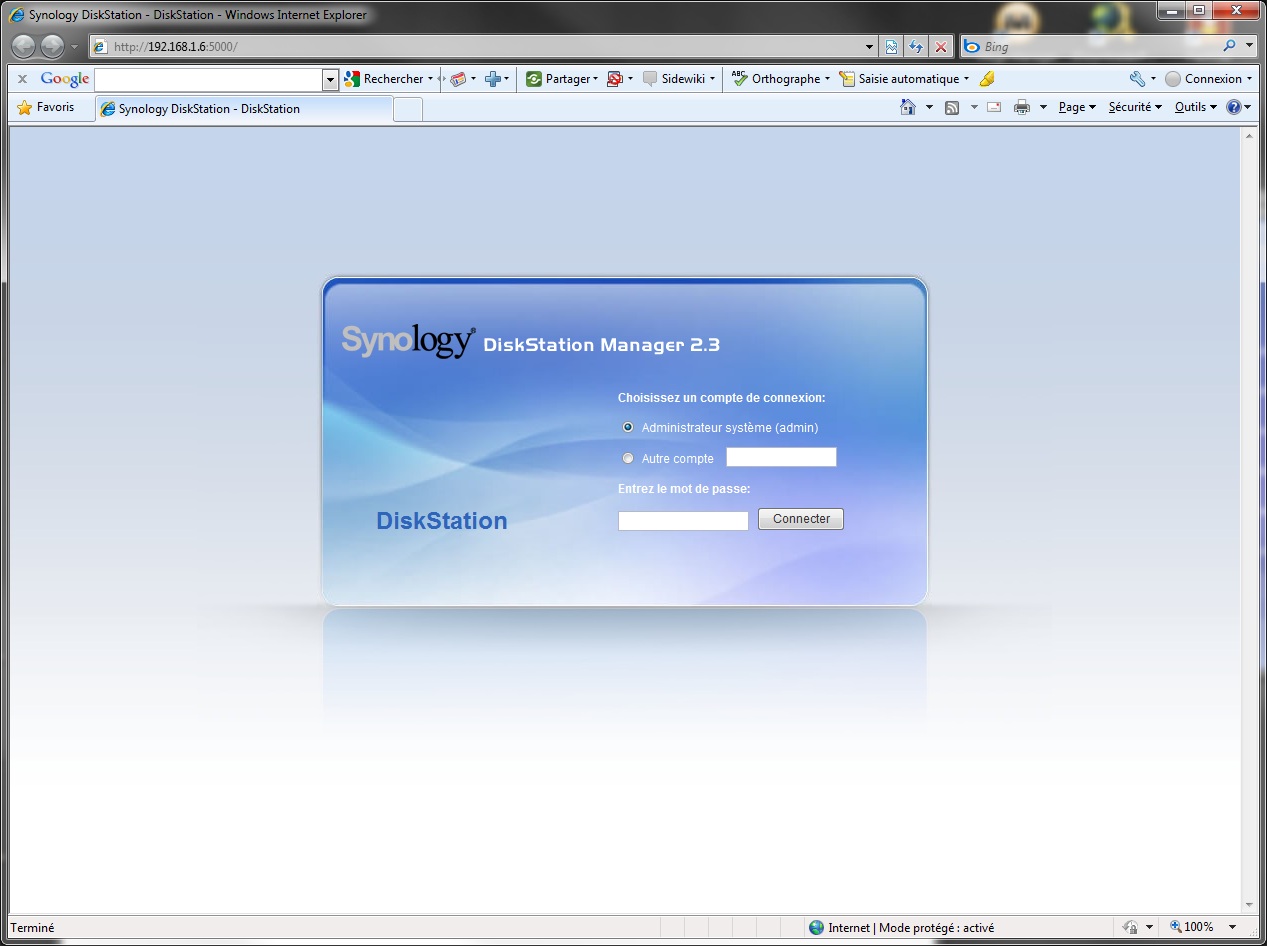Close the Google Toolbar with the x
The image size is (1267, 946).
[x=22, y=79]
